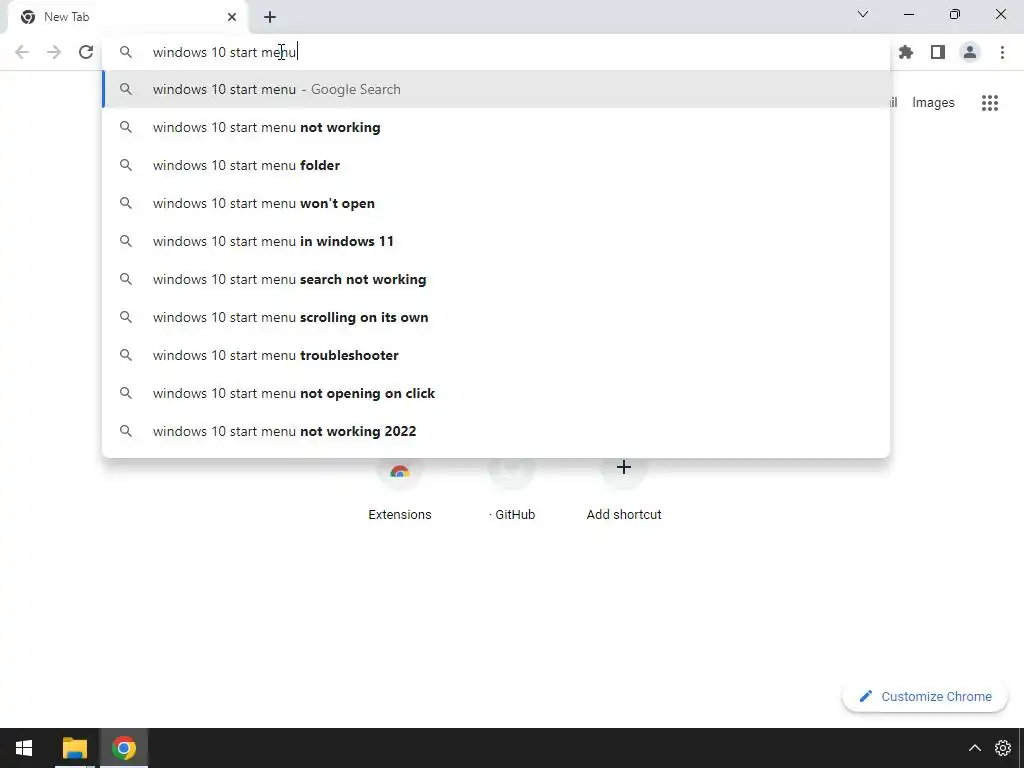Choose suggestion ending 'menu not working'
Screen dimensions: 1024x768
coord(496,127)
